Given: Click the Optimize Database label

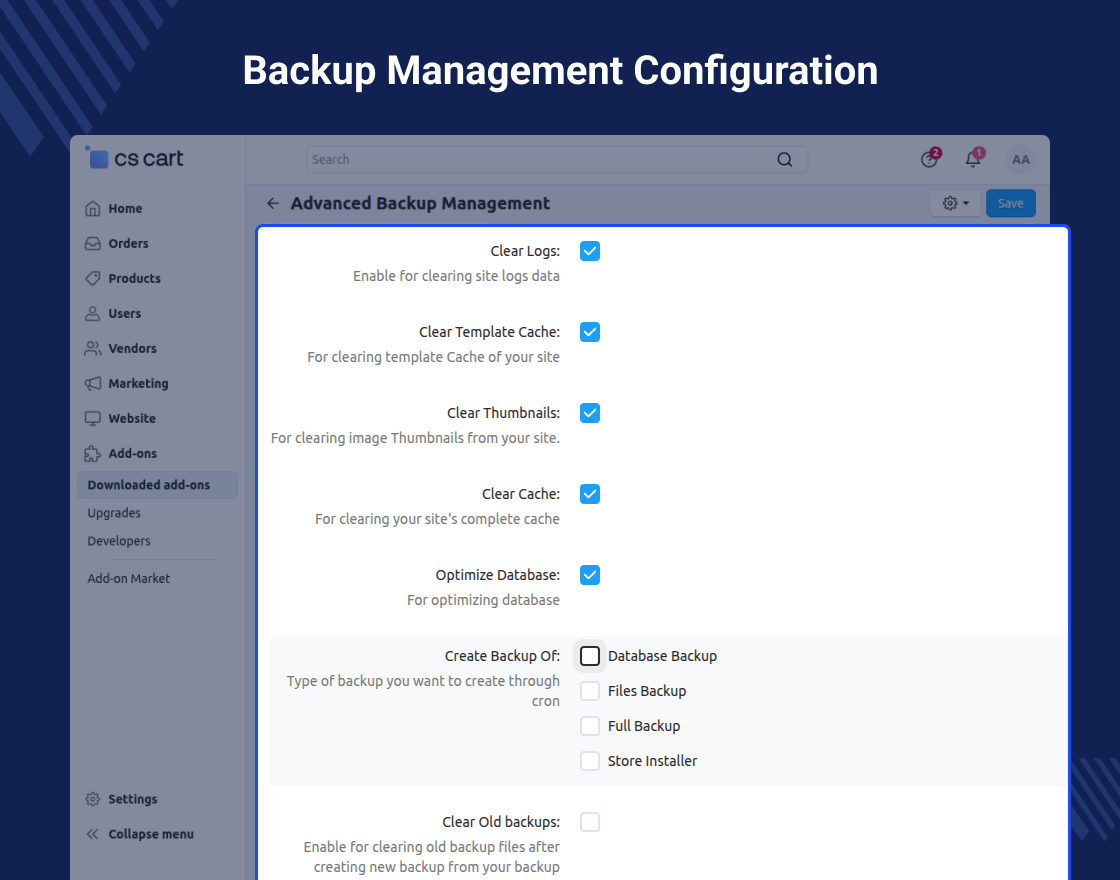Looking at the screenshot, I should 498,575.
